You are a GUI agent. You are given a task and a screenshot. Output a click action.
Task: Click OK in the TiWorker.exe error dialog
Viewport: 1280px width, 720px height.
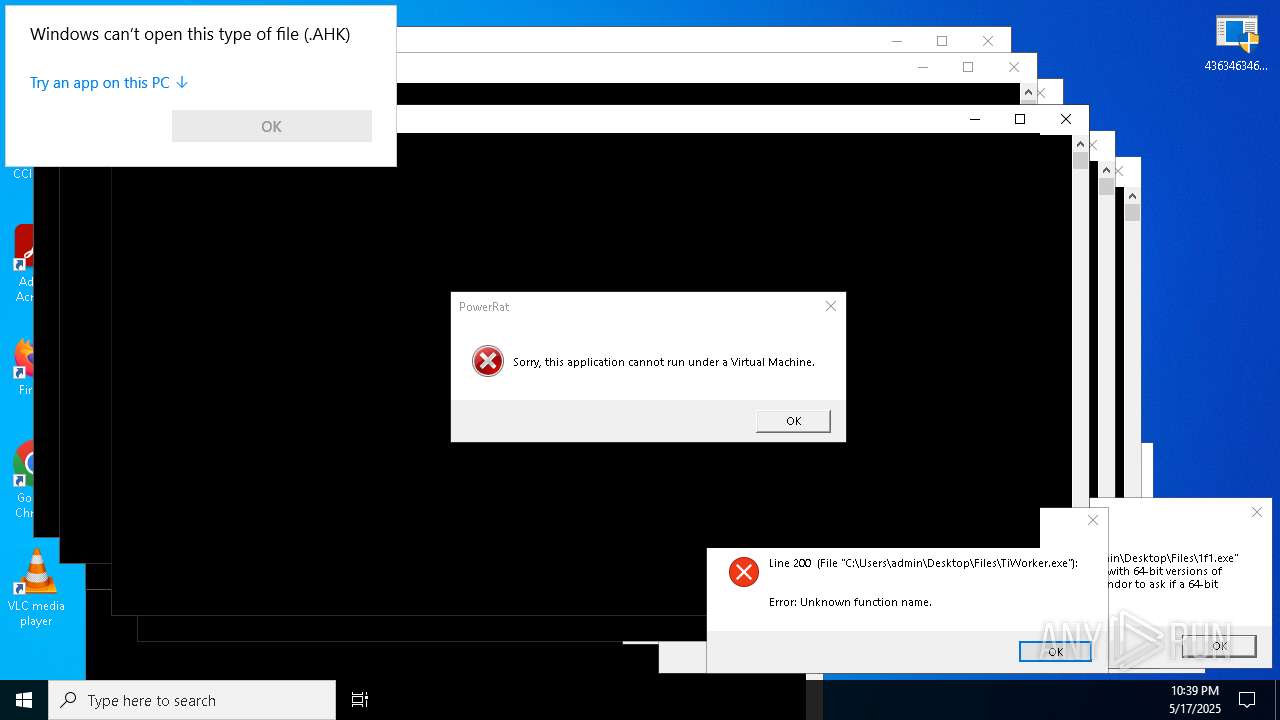[x=1055, y=651]
